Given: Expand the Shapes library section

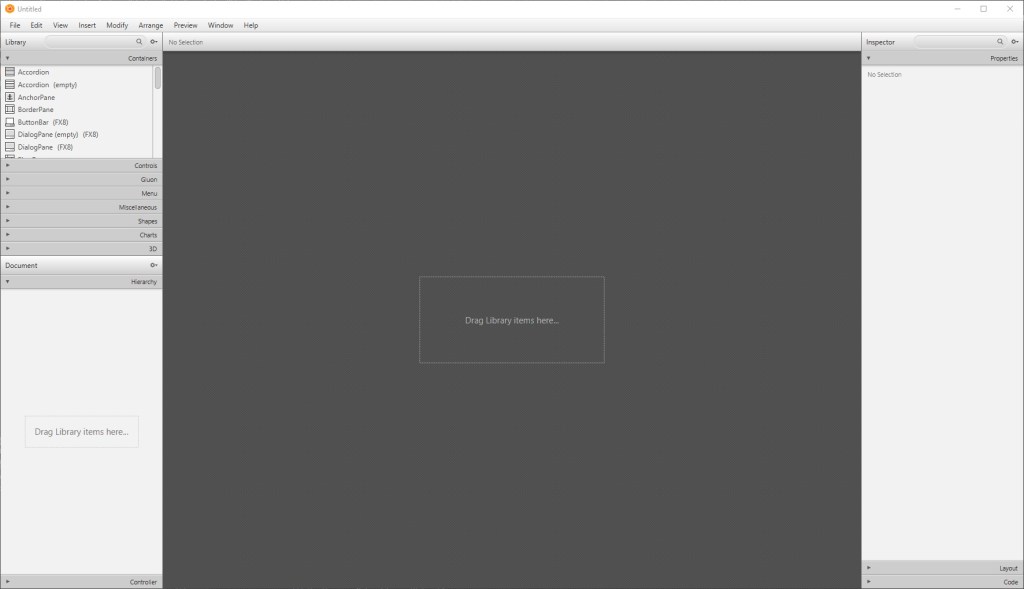Looking at the screenshot, I should coord(81,221).
